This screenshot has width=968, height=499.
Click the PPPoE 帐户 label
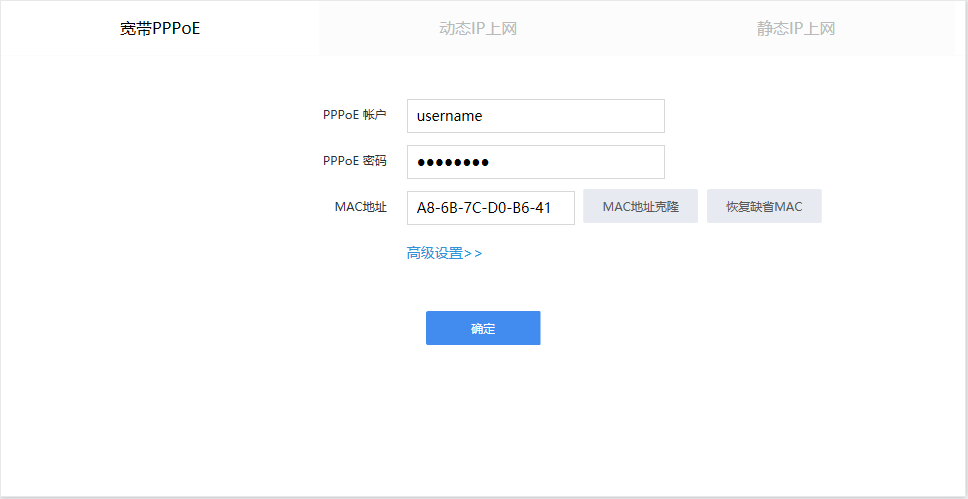354,115
